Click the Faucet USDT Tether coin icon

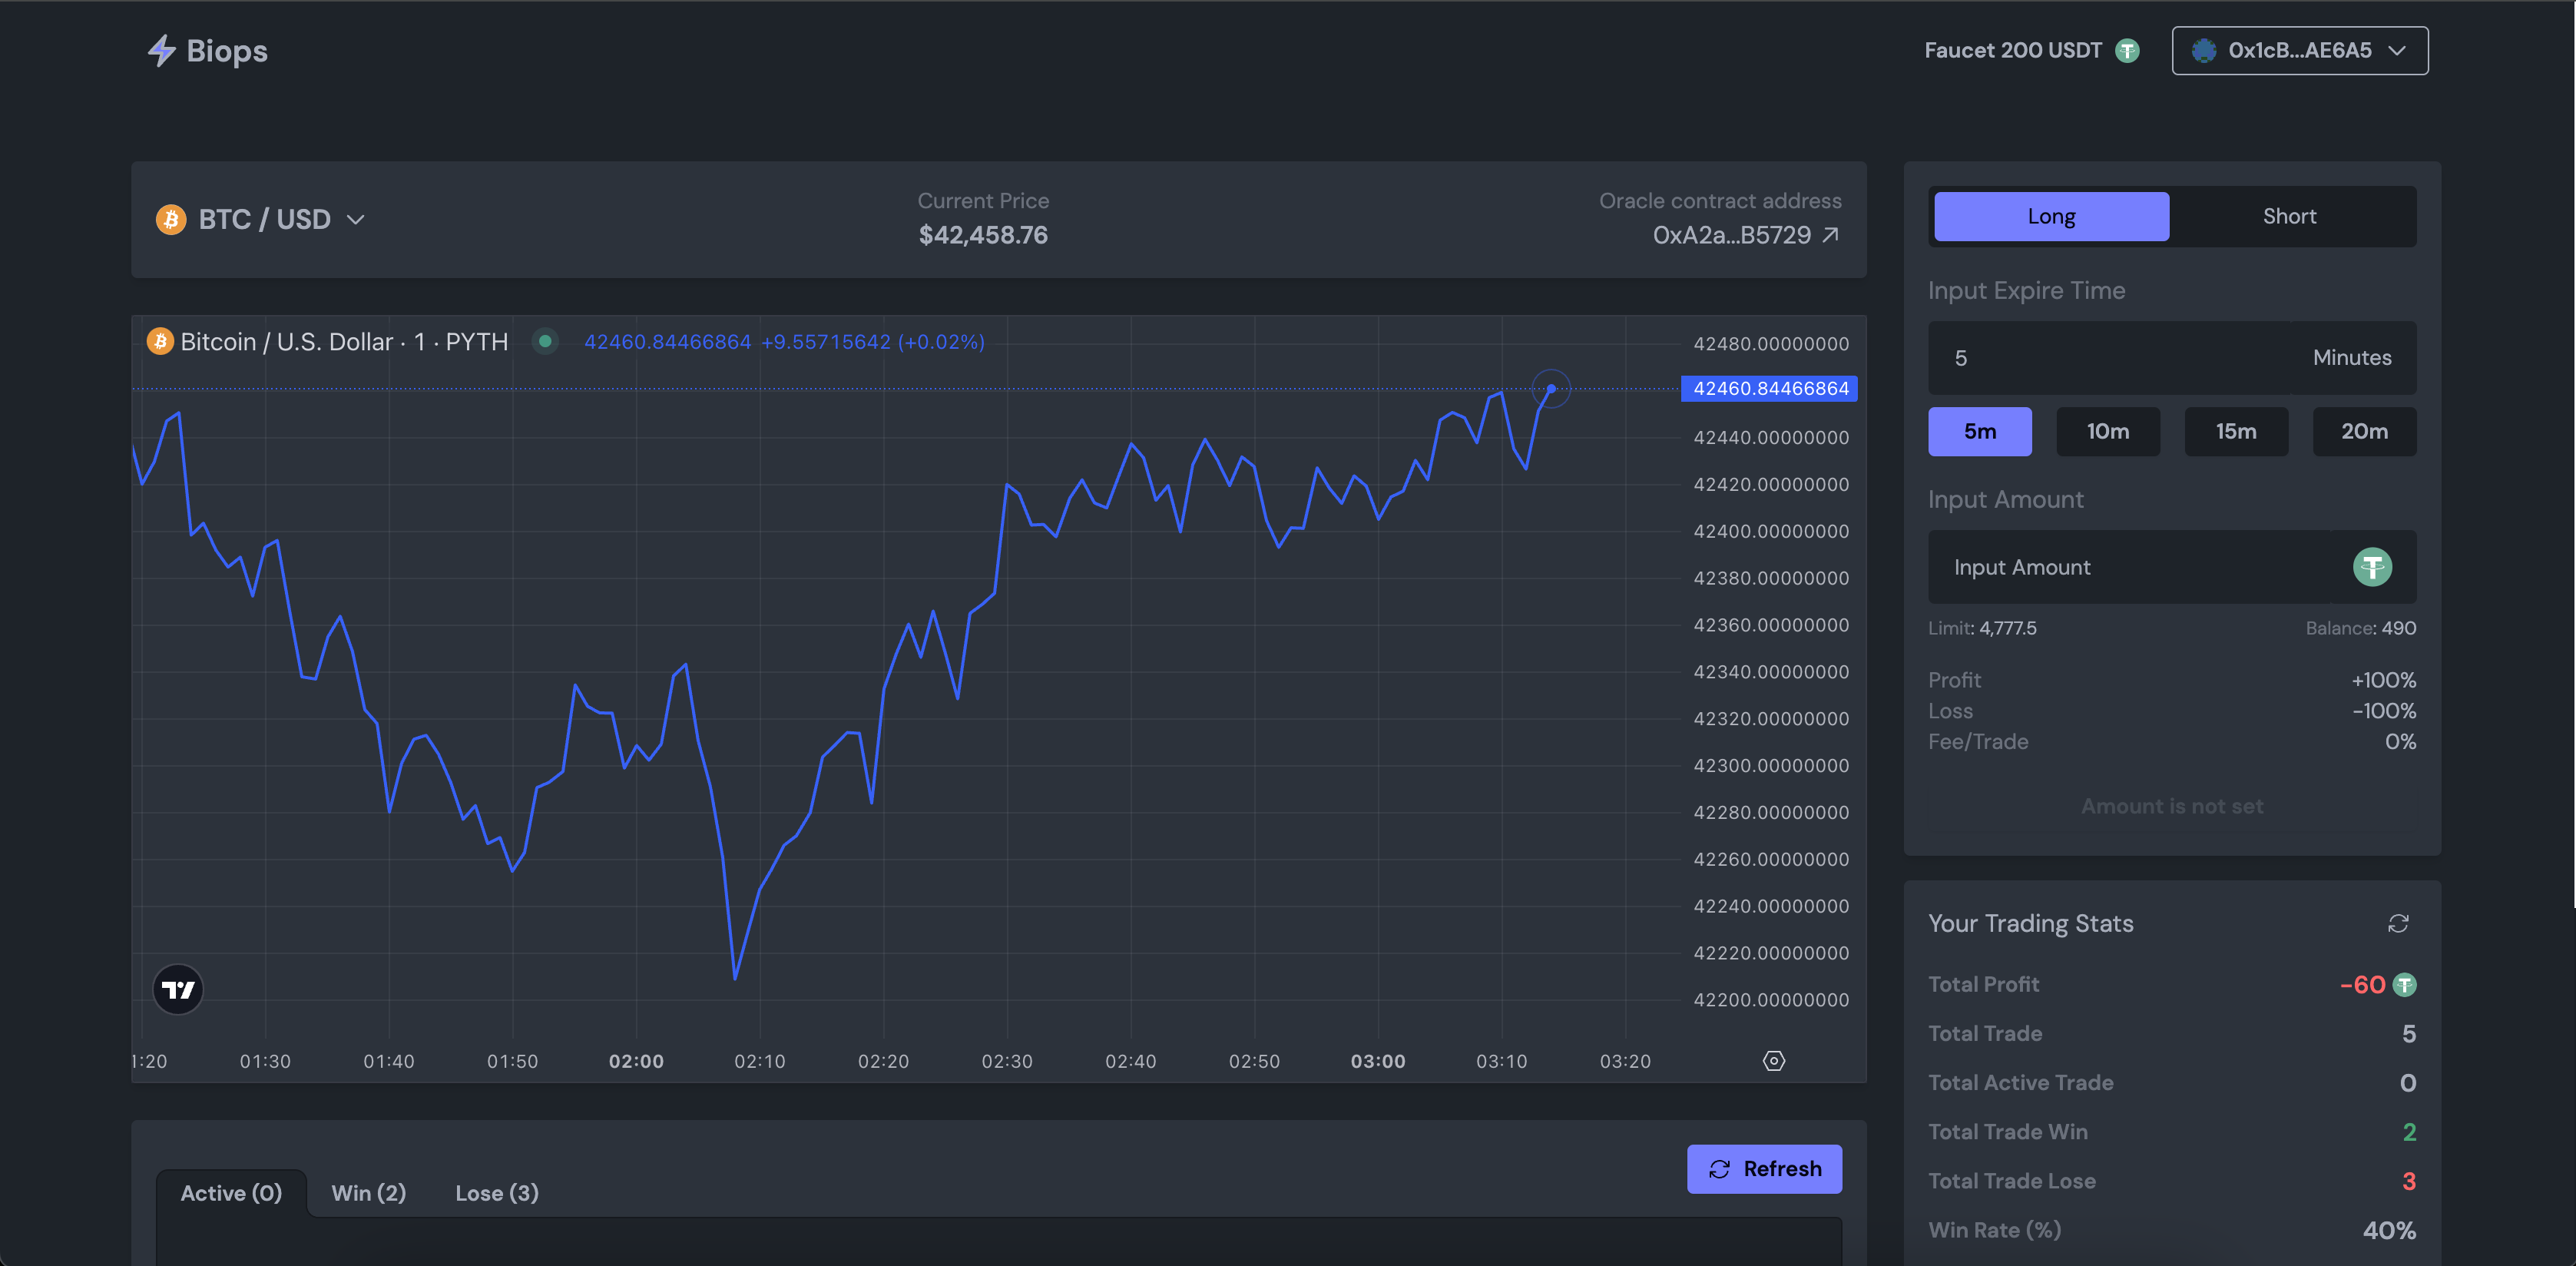coord(2127,51)
